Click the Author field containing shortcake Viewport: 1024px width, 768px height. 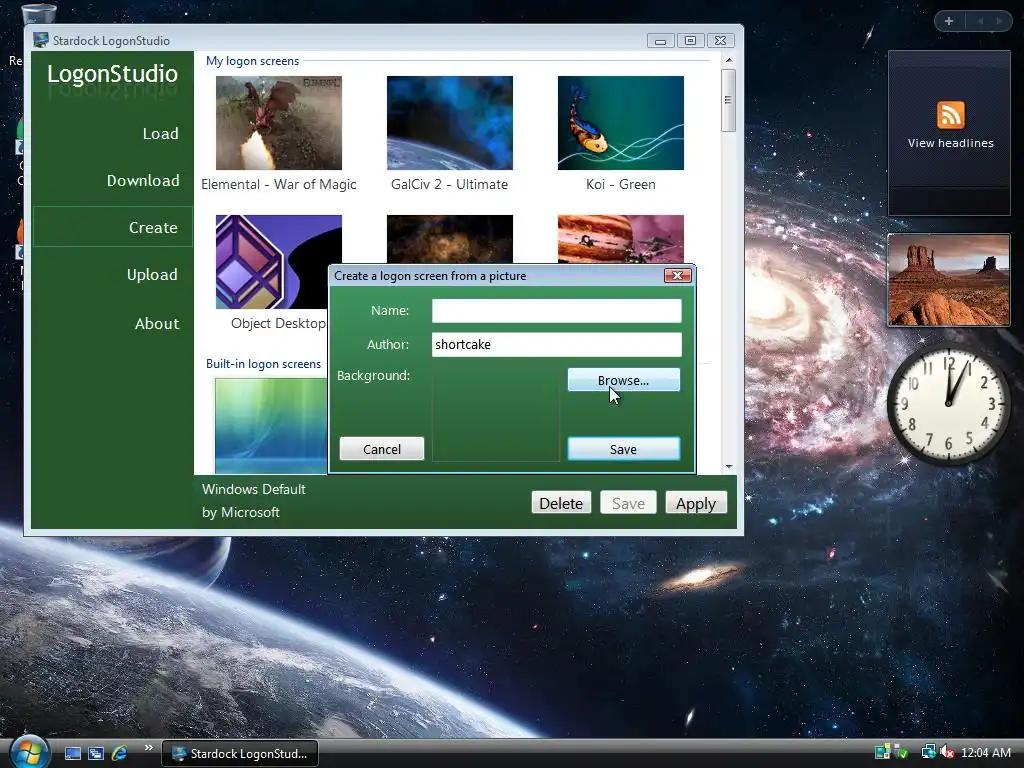coord(556,345)
